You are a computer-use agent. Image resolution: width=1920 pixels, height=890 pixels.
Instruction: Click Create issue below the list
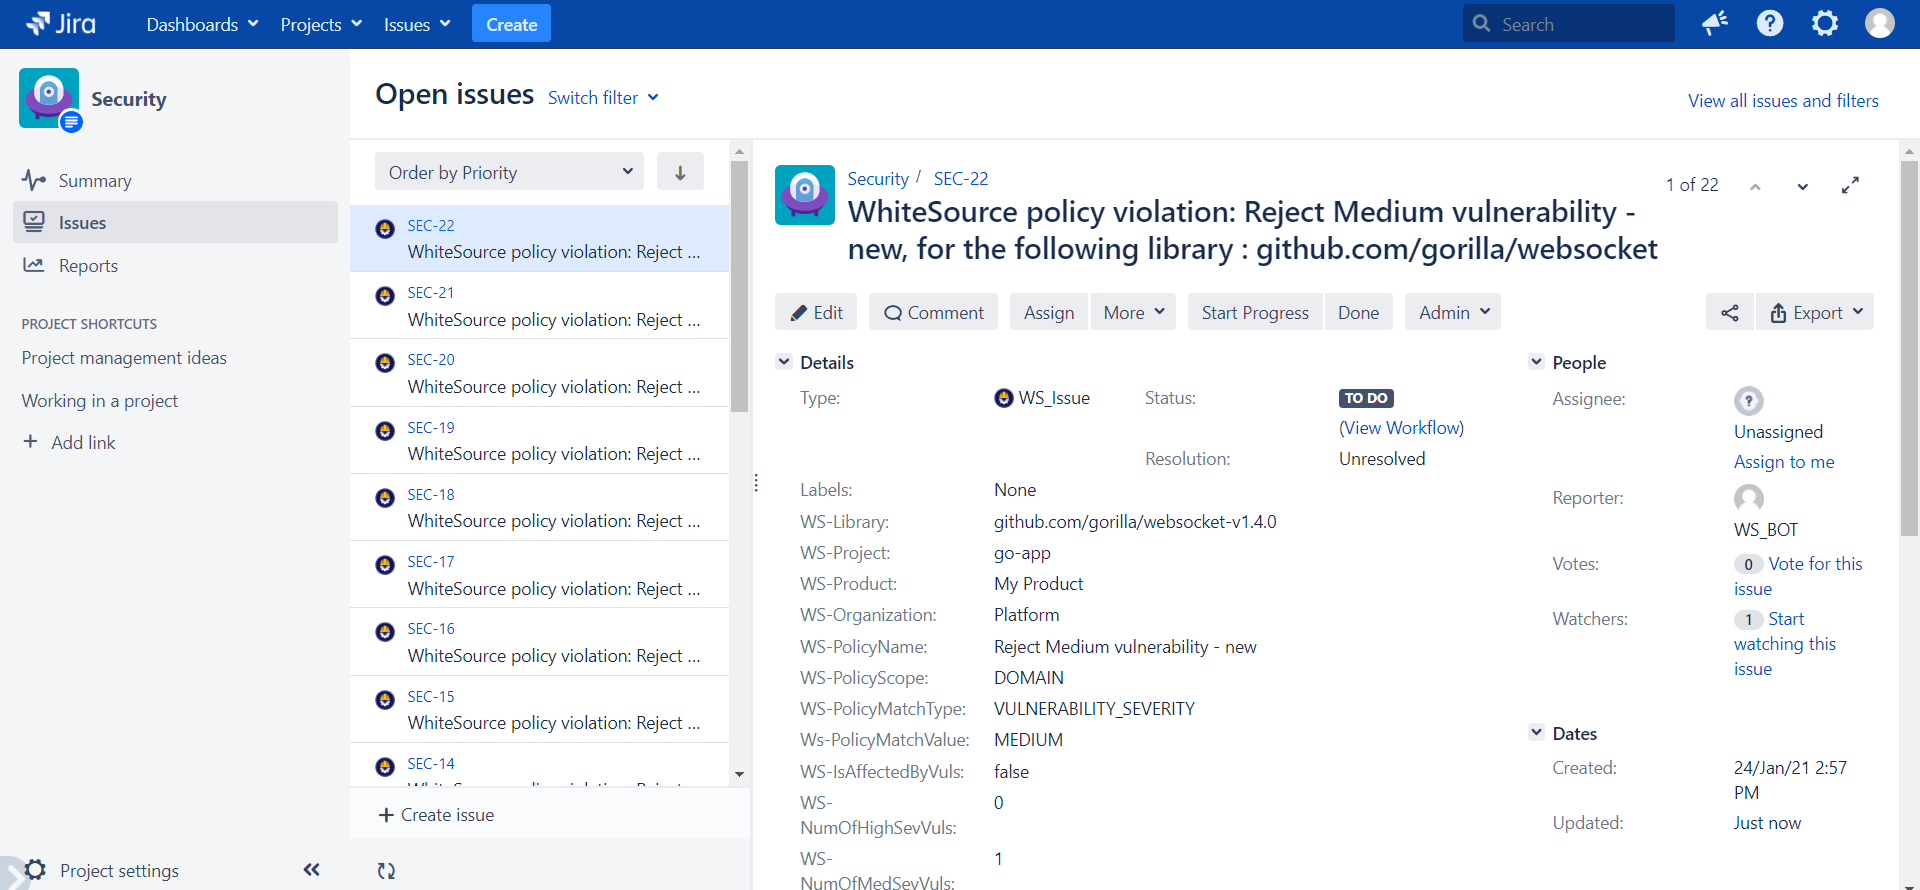click(x=437, y=815)
